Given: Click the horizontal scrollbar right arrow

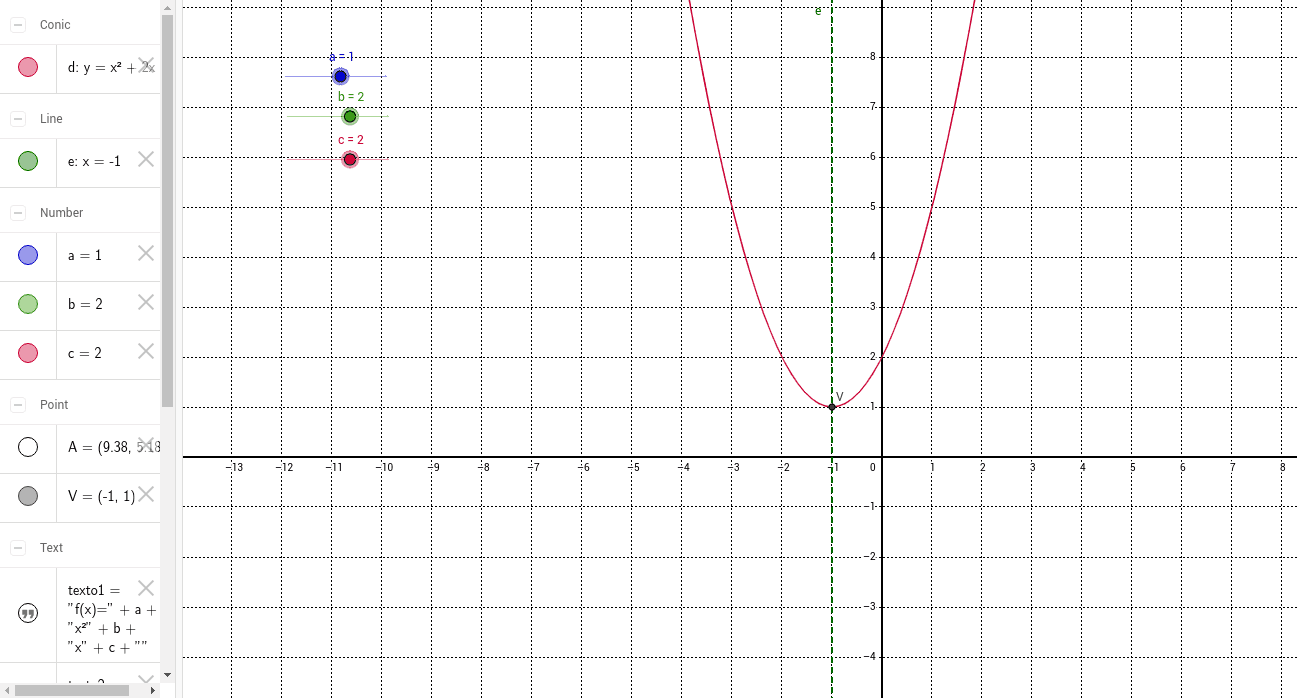Looking at the screenshot, I should click(x=152, y=690).
